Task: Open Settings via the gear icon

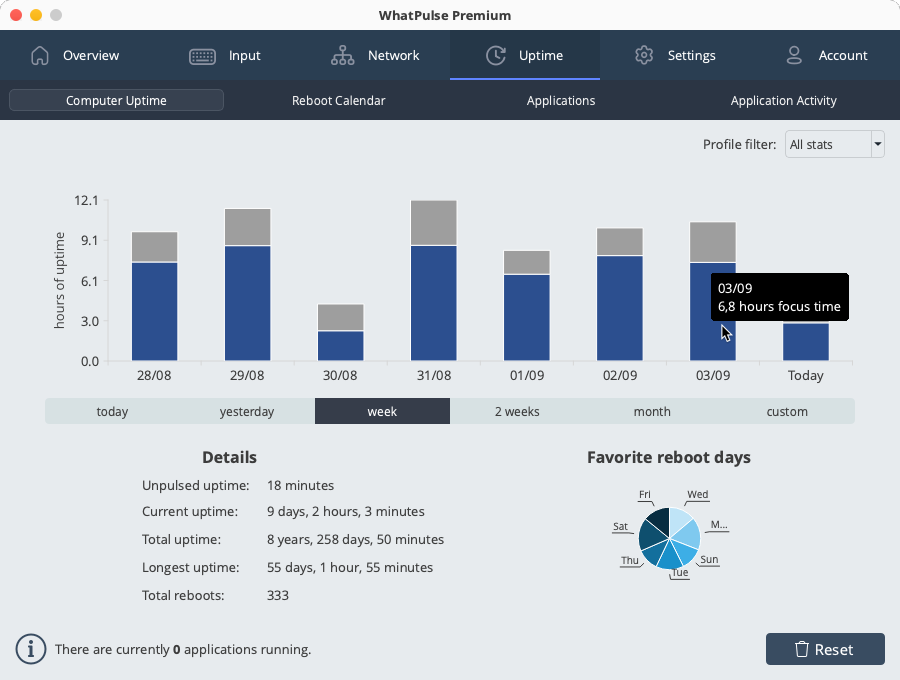Action: [643, 56]
